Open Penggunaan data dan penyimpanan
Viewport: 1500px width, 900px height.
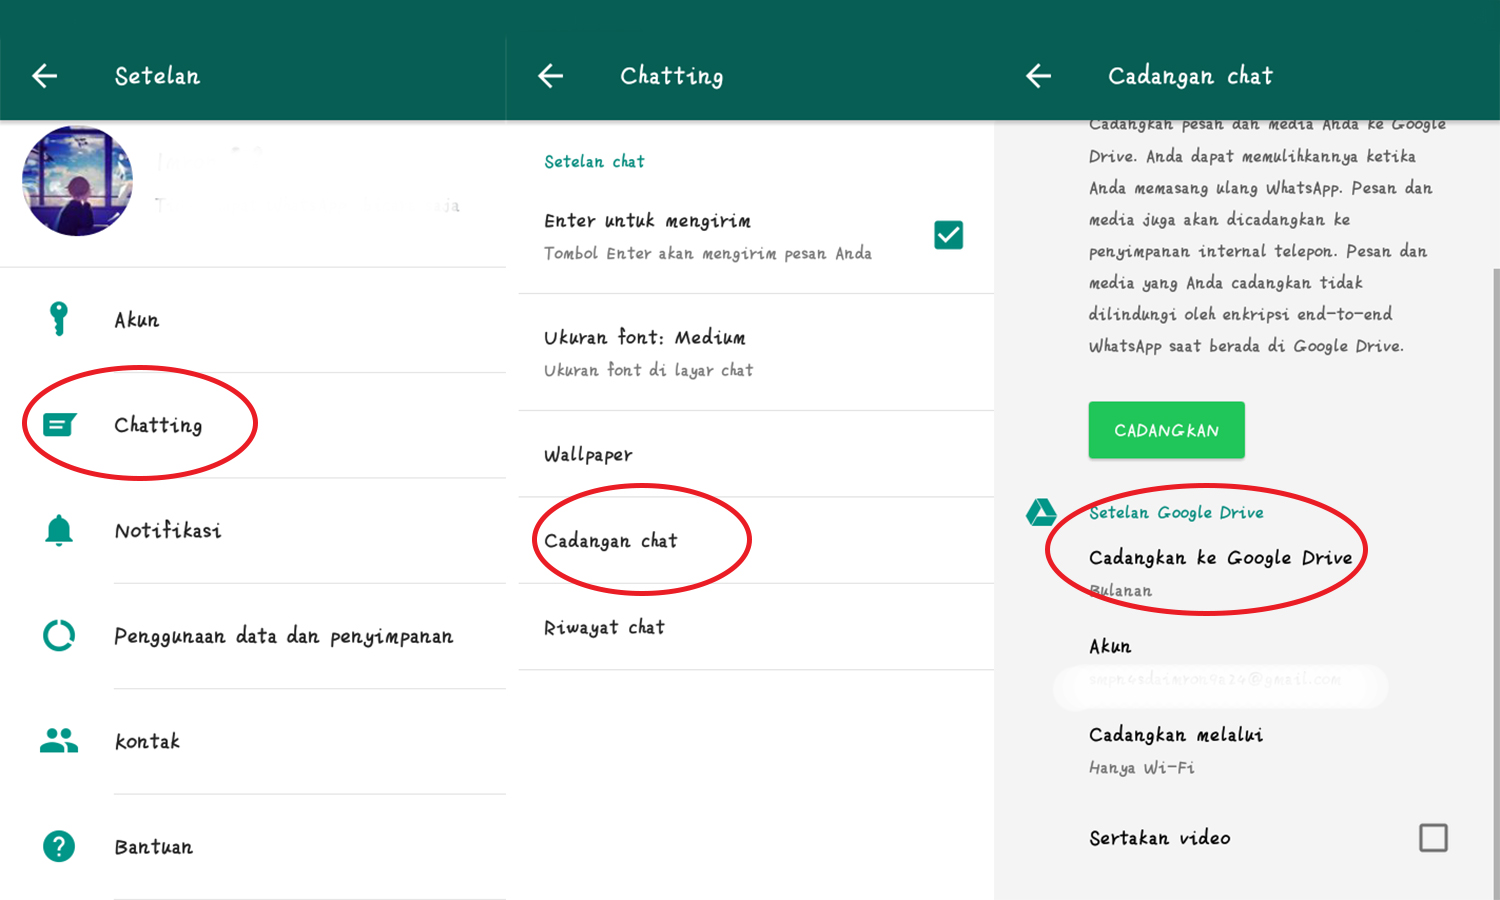253,636
